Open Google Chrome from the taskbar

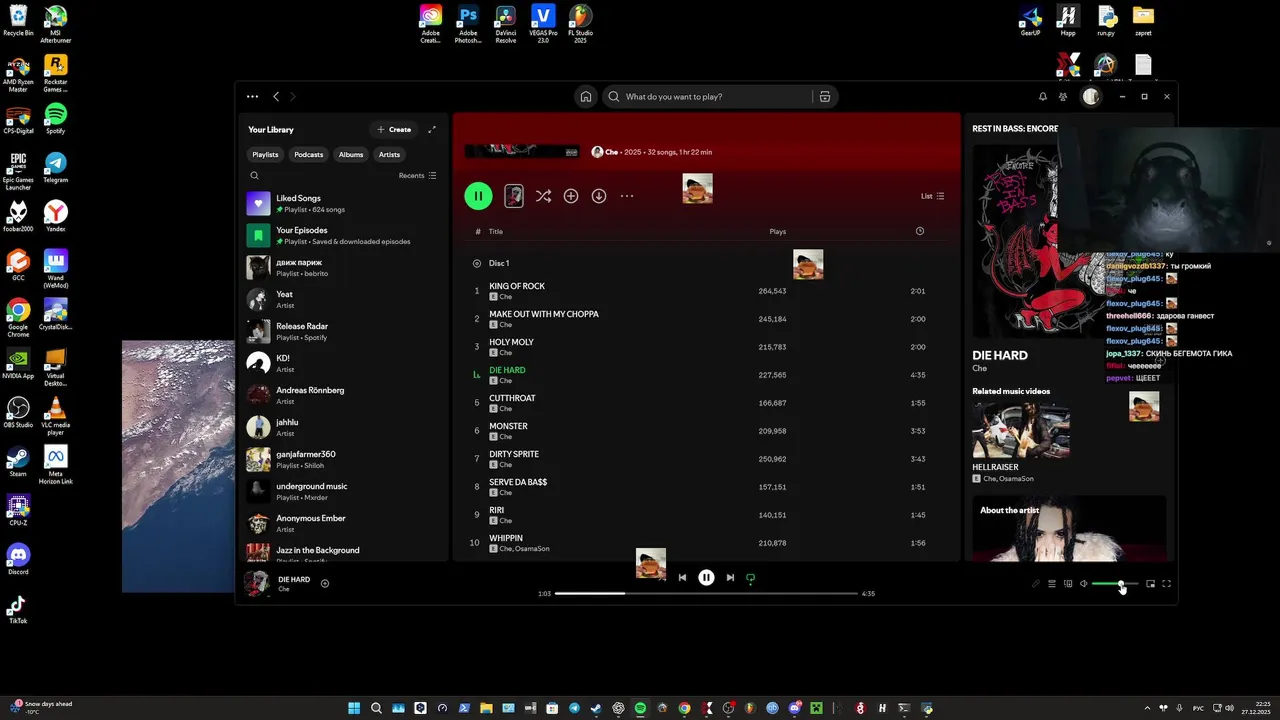[x=684, y=708]
